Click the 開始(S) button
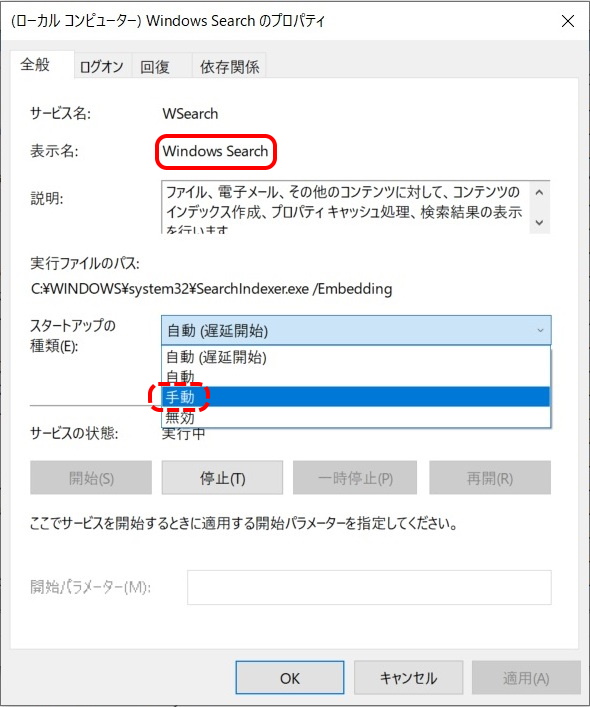The width and height of the screenshot is (590, 707). [x=91, y=477]
